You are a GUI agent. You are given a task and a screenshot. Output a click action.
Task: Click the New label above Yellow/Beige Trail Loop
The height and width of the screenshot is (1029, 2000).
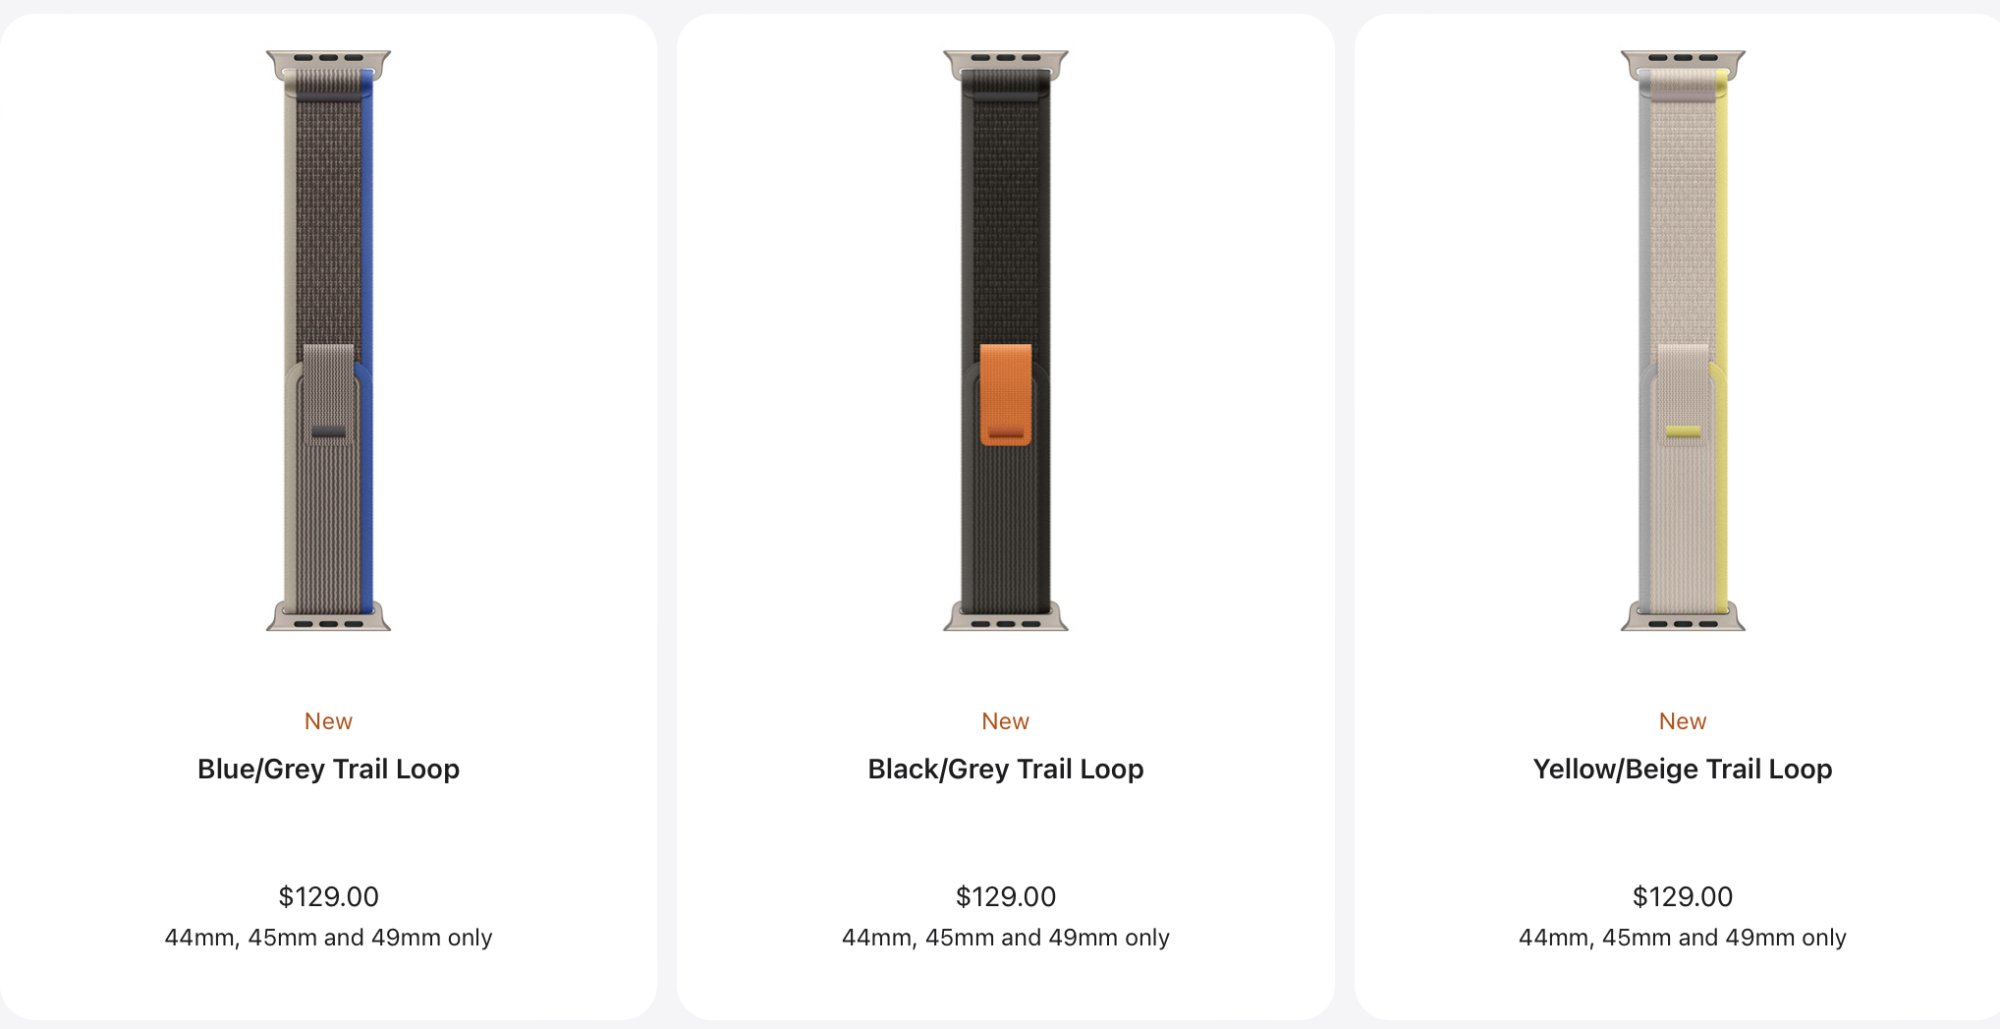1682,721
